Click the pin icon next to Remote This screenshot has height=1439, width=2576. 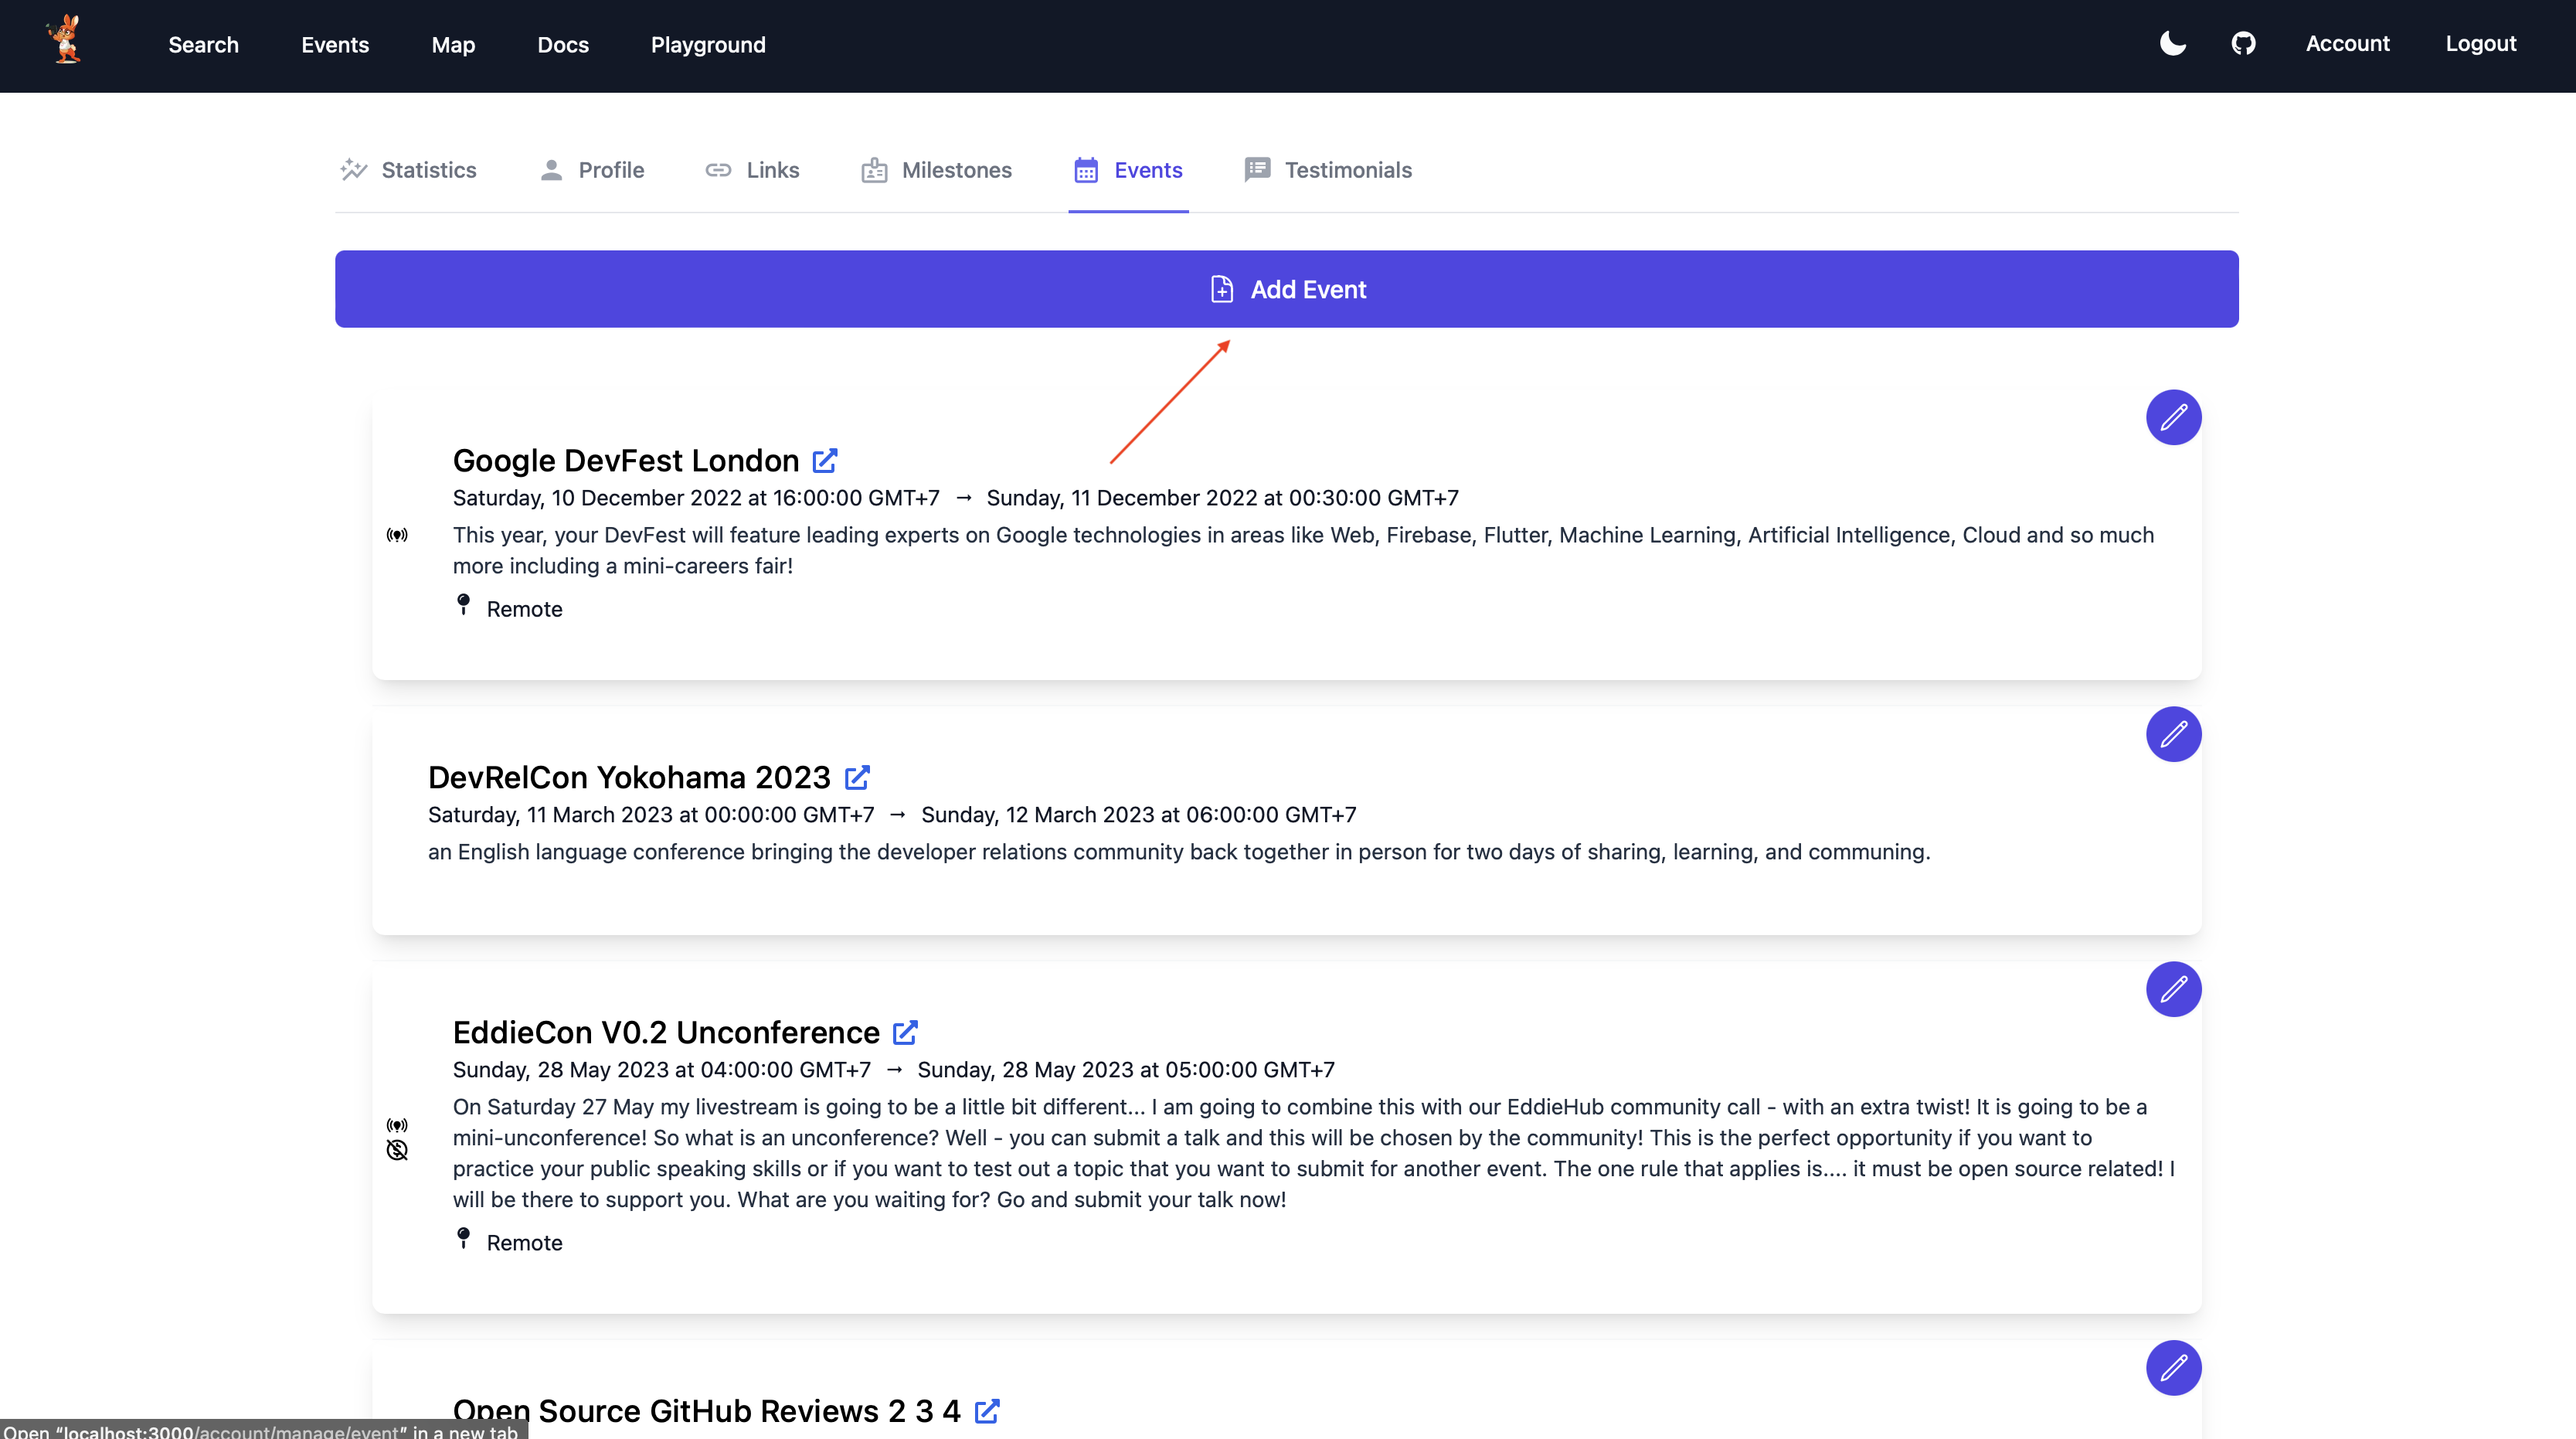point(464,605)
